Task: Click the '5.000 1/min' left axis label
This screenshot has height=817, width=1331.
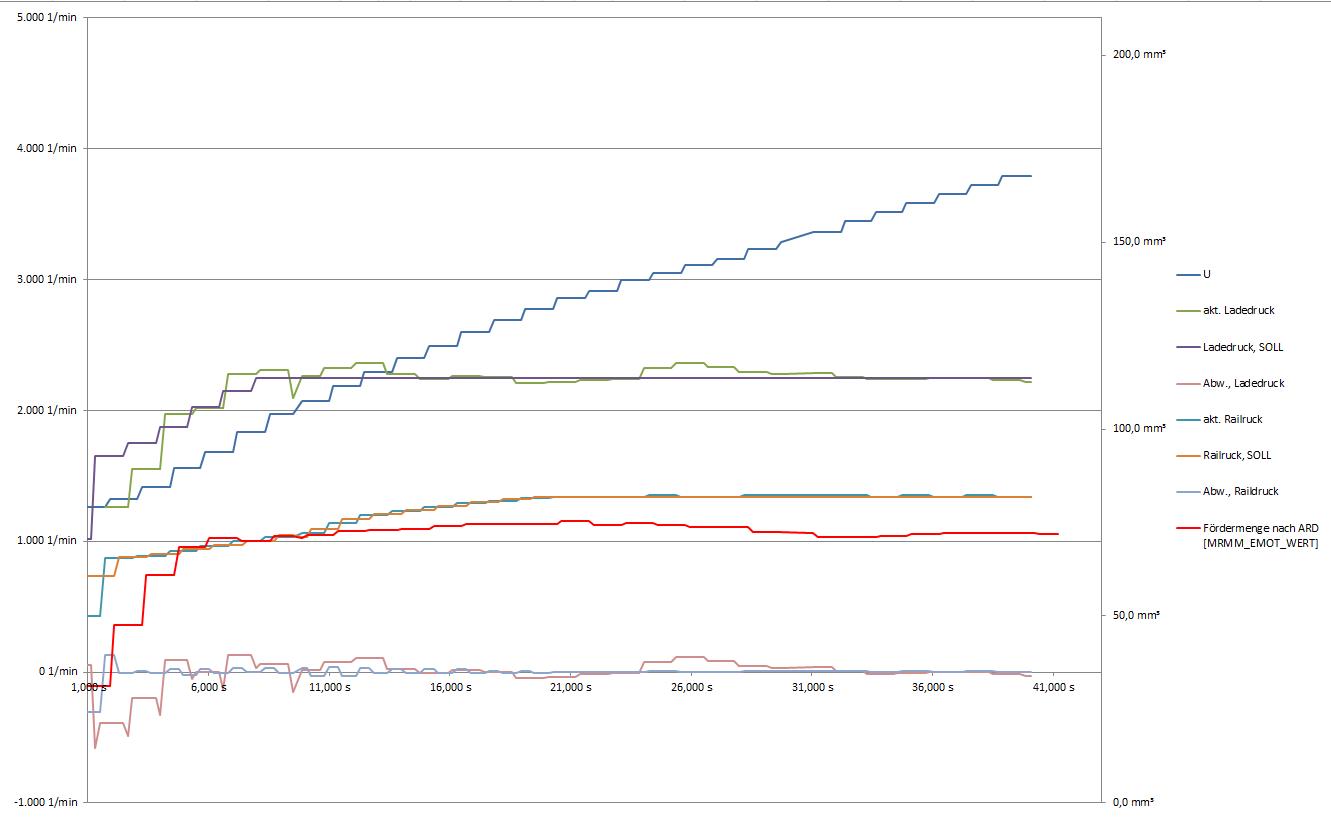Action: click(x=45, y=18)
